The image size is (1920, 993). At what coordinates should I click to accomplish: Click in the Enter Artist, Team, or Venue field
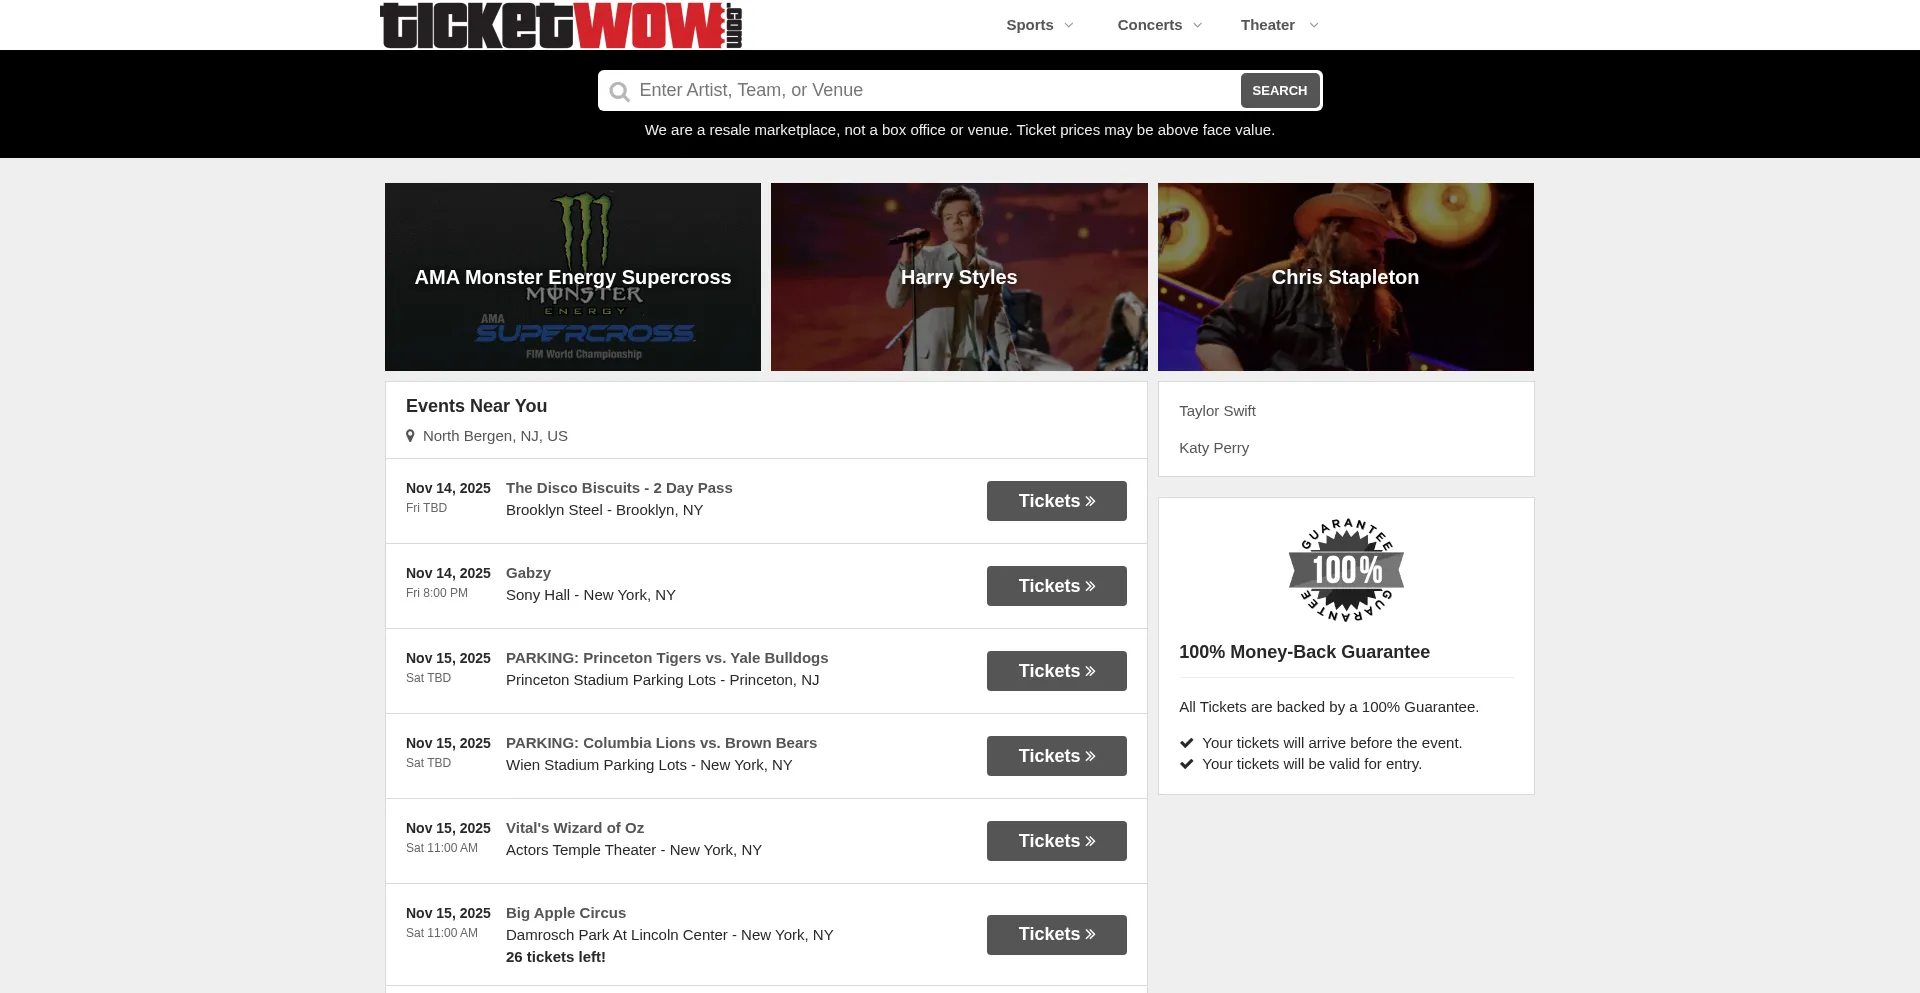click(937, 91)
